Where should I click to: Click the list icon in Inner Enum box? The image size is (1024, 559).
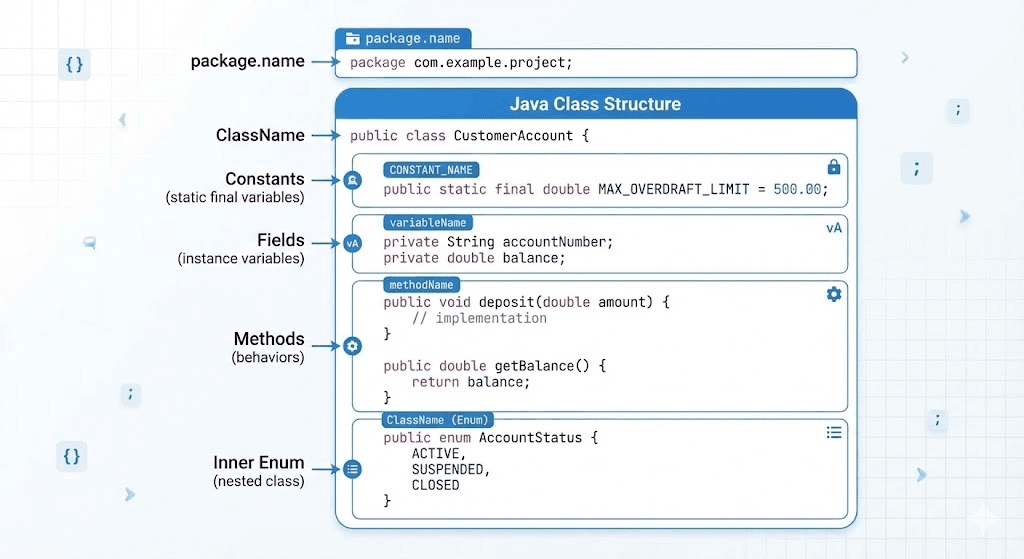(x=833, y=432)
